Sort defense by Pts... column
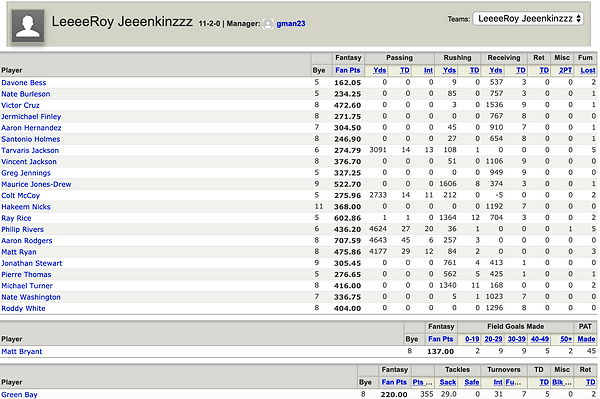600x399 pixels. coord(422,382)
